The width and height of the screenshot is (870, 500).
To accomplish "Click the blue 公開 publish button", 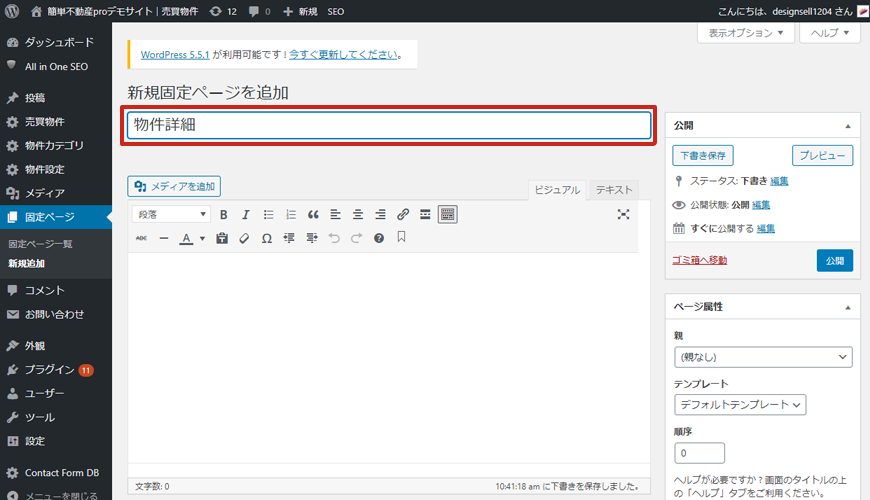I will (834, 260).
